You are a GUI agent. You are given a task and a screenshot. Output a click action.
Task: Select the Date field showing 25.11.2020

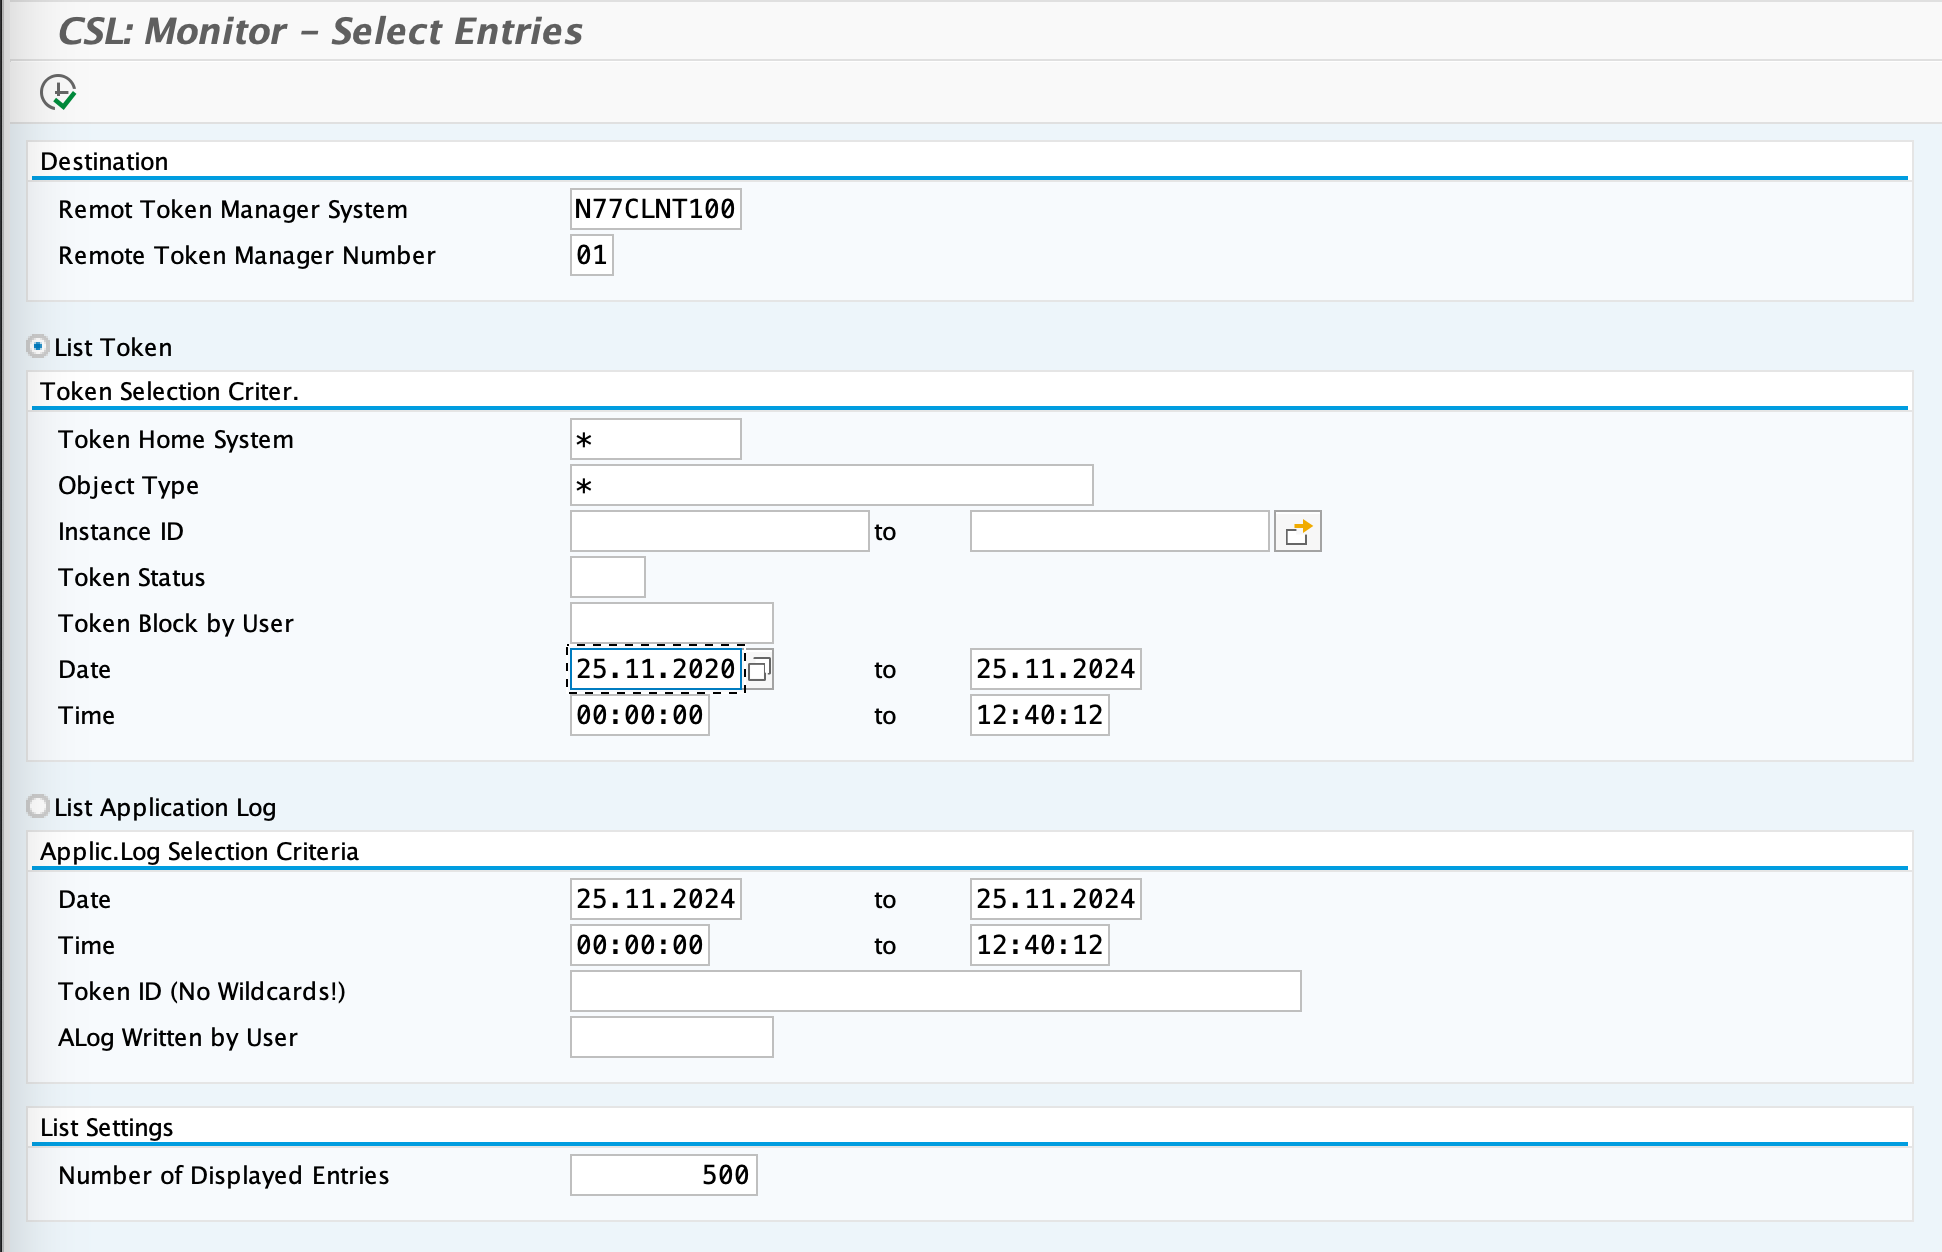pyautogui.click(x=654, y=669)
